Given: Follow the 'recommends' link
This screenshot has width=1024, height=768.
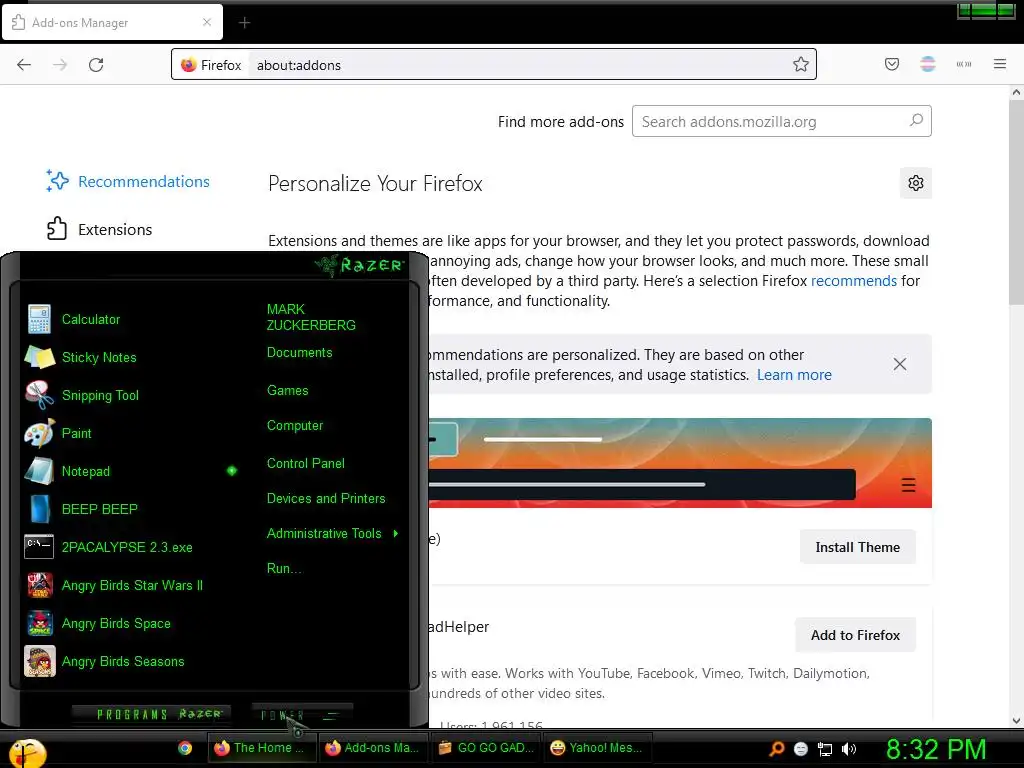Looking at the screenshot, I should click(854, 281).
